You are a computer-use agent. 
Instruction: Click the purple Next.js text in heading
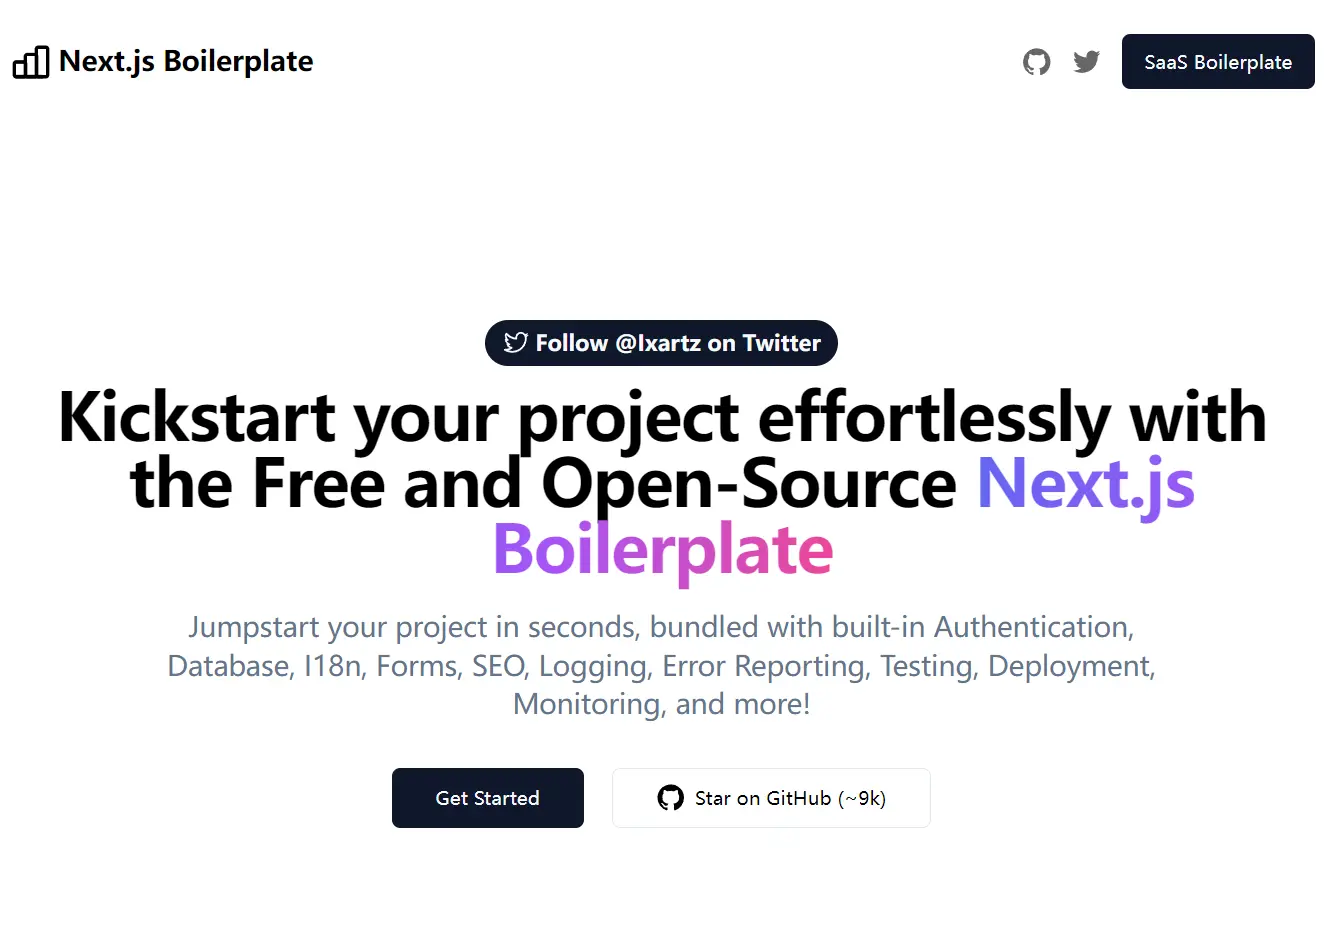tap(1085, 484)
